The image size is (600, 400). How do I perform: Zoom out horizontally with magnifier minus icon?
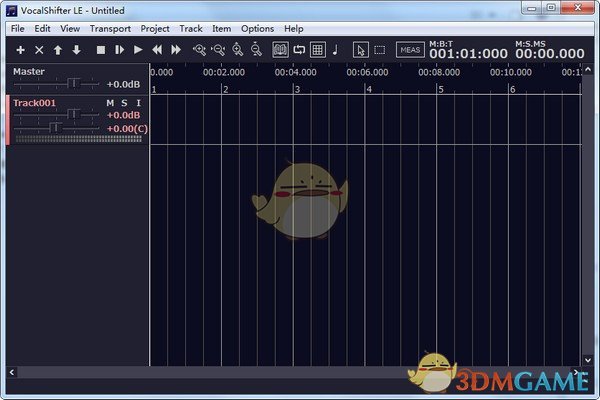click(x=218, y=50)
